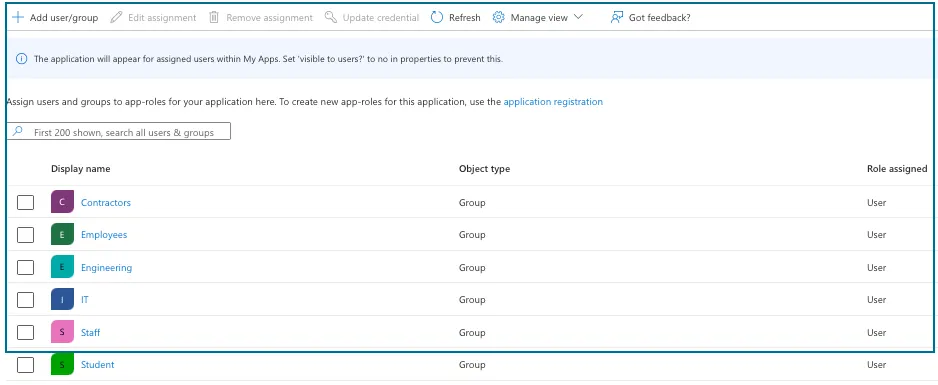Click User role in Contractors row
This screenshot has height=385, width=938.
[x=876, y=203]
